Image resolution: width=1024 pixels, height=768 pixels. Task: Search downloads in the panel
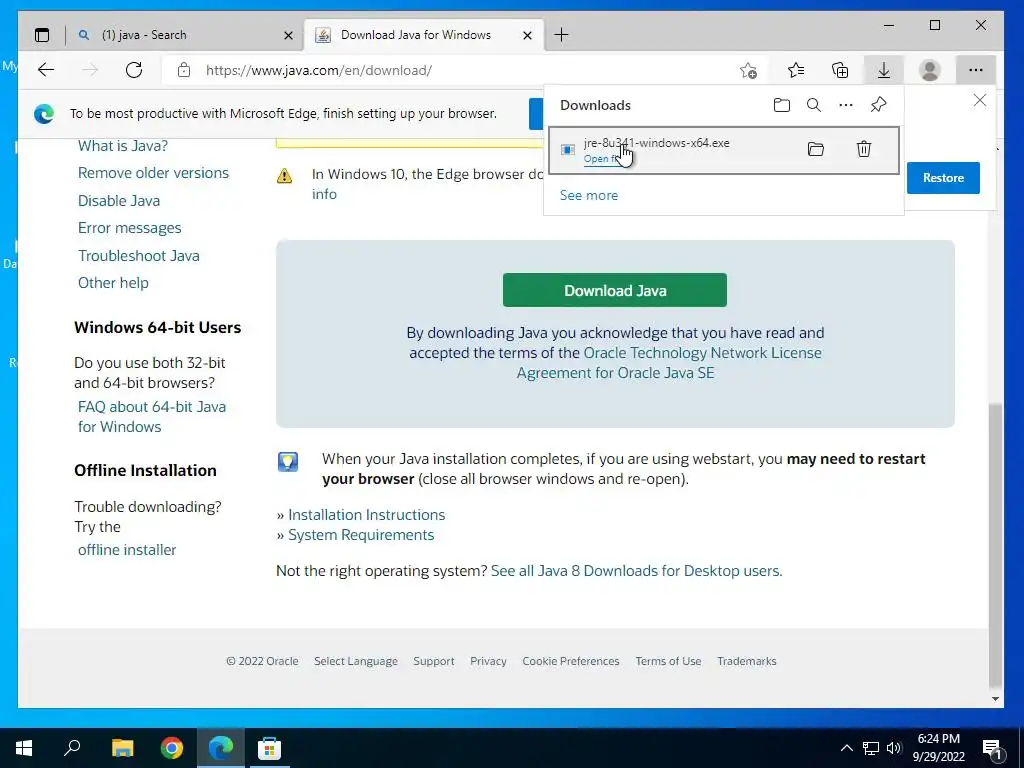[814, 105]
